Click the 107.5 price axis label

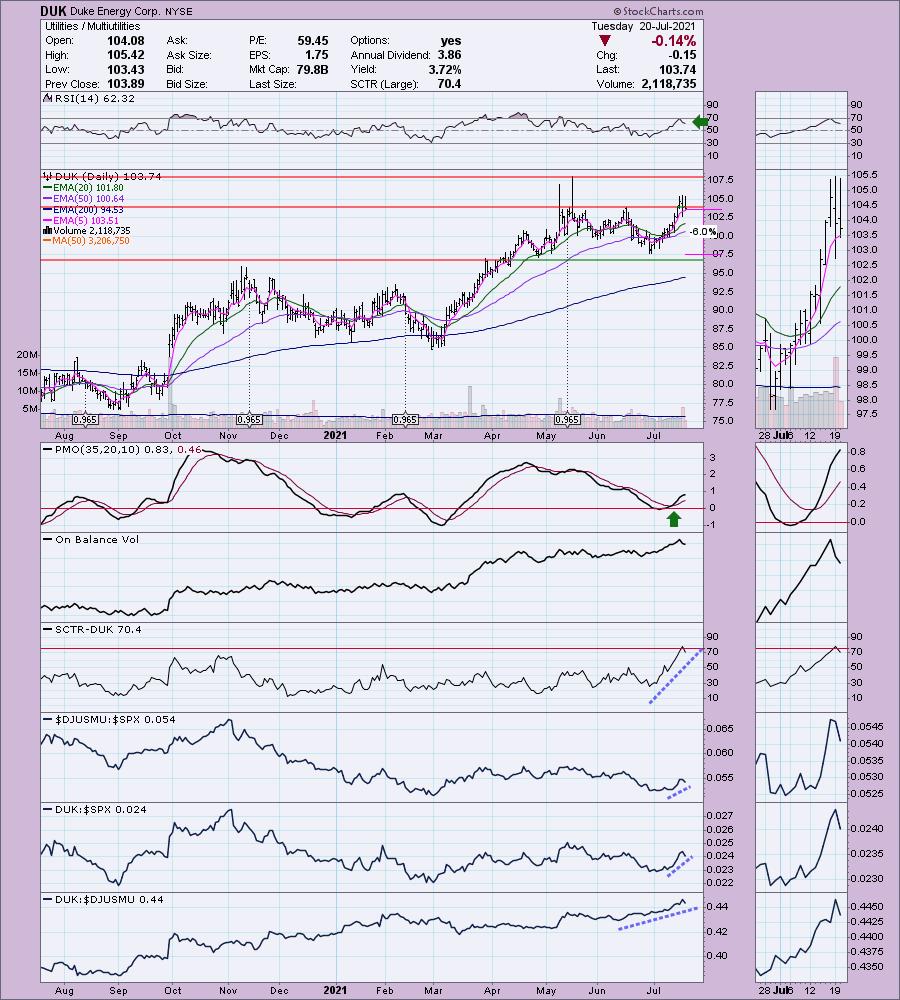coord(720,180)
